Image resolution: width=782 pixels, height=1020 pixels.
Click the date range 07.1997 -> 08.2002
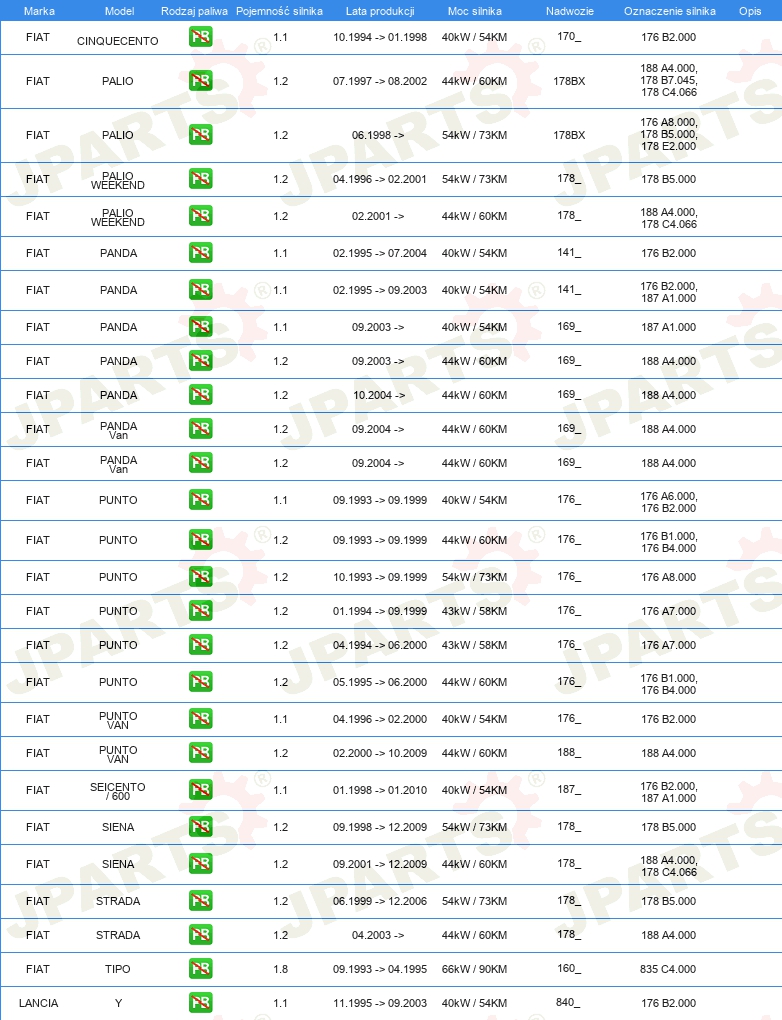click(380, 81)
